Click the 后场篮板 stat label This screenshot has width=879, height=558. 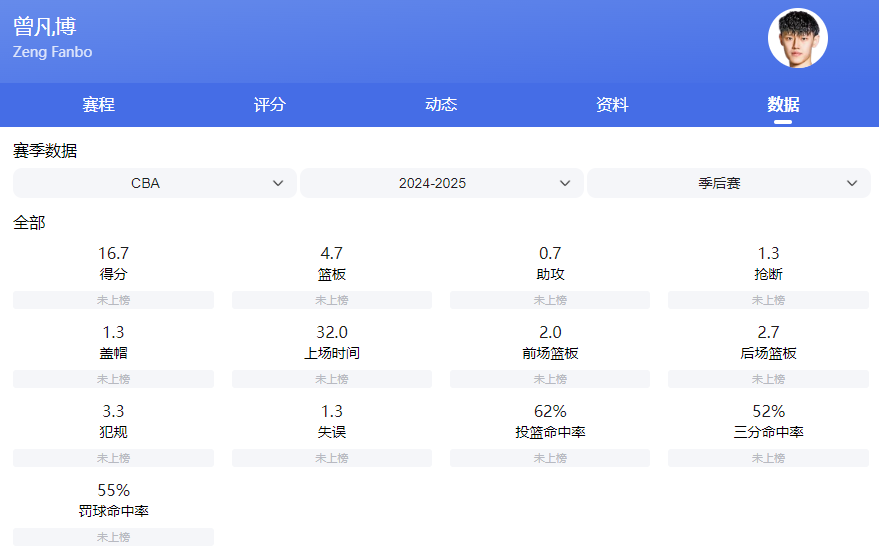(x=769, y=353)
